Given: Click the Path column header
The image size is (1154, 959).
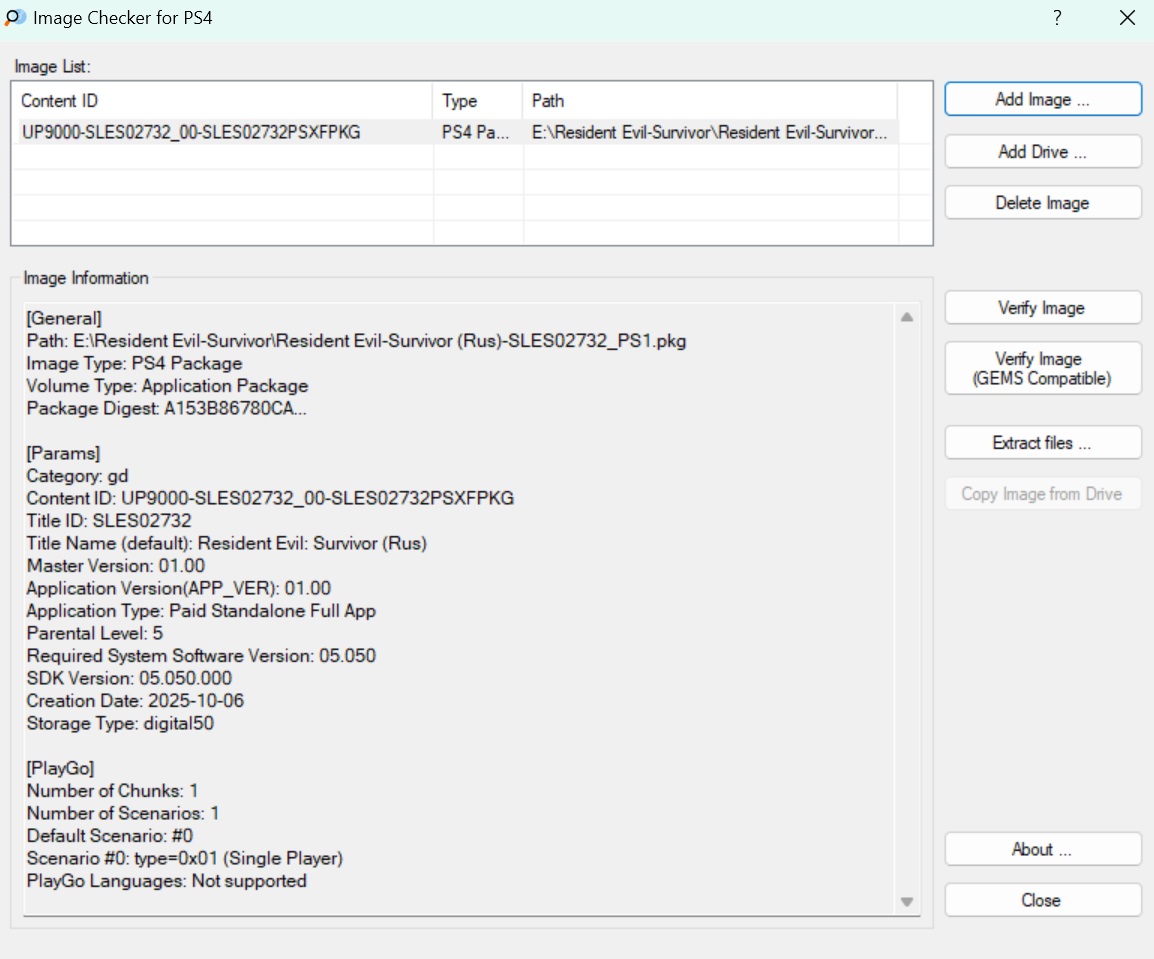Looking at the screenshot, I should [x=708, y=101].
